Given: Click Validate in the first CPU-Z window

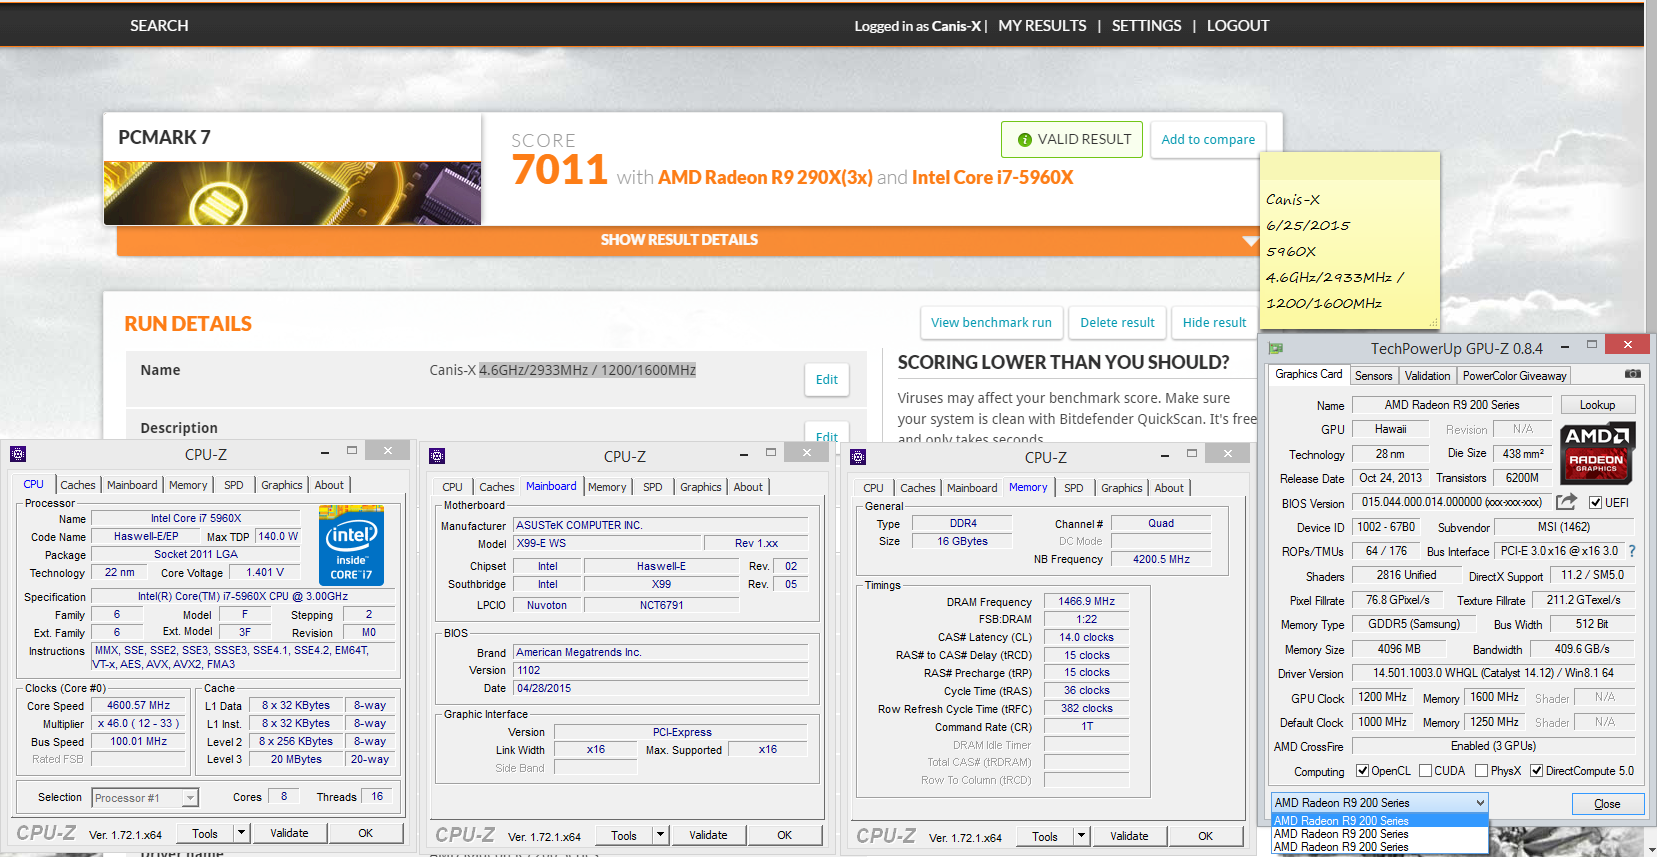Looking at the screenshot, I should pyautogui.click(x=289, y=833).
